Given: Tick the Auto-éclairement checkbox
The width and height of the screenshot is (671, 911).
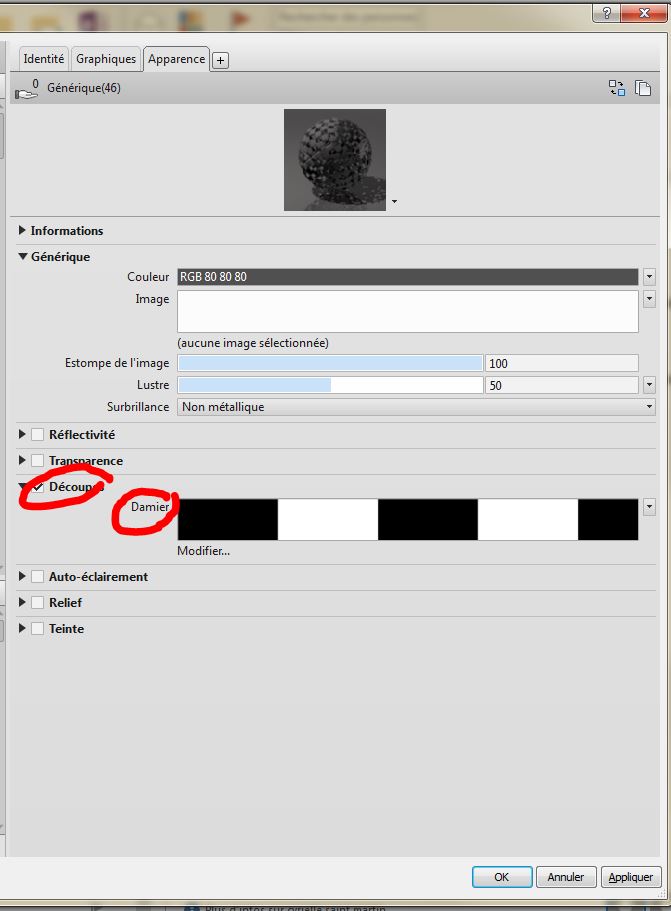Looking at the screenshot, I should 38,577.
